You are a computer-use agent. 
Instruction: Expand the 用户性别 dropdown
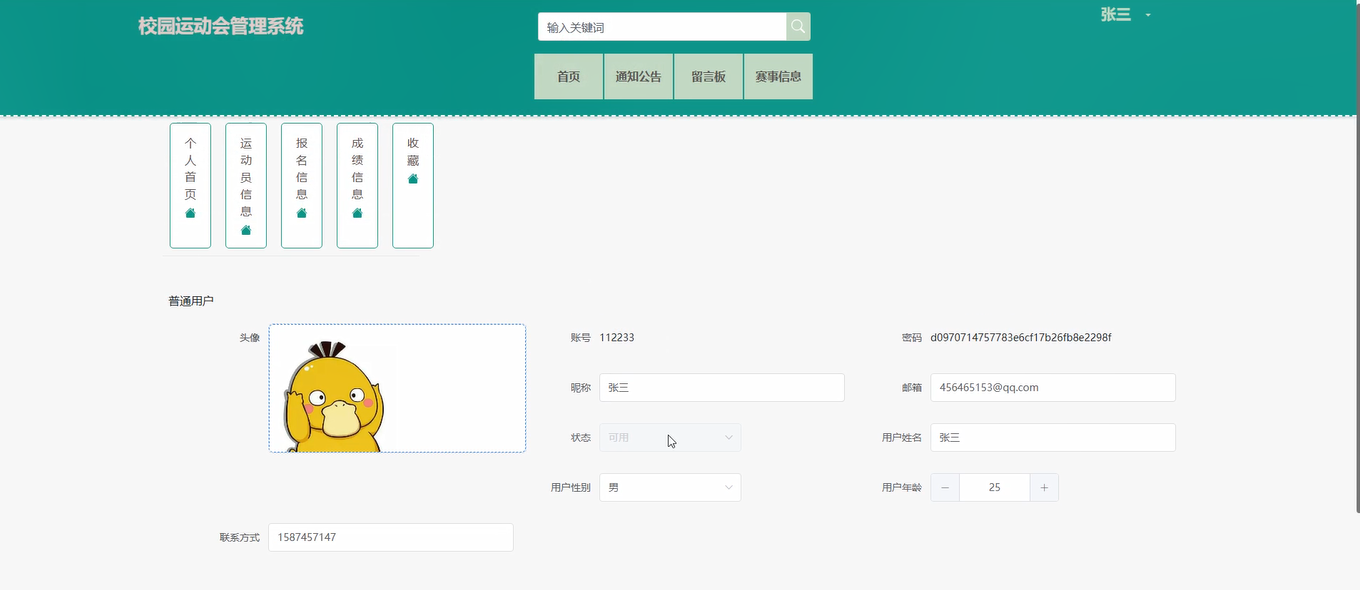click(670, 487)
